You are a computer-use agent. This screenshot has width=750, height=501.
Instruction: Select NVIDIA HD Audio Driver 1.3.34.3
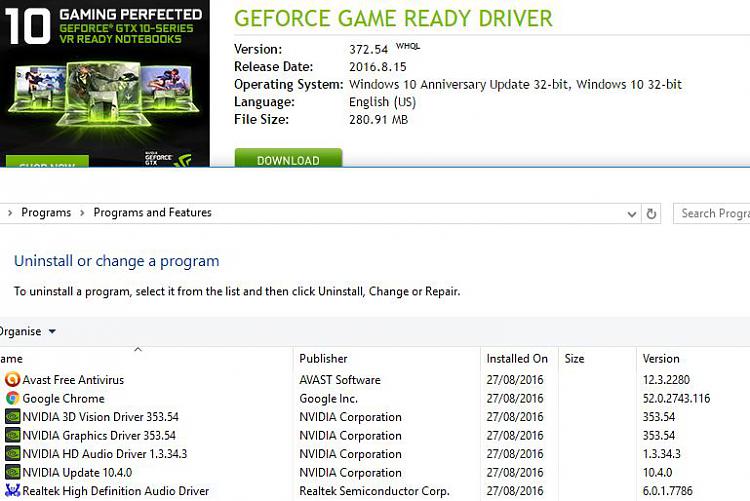[375, 454]
